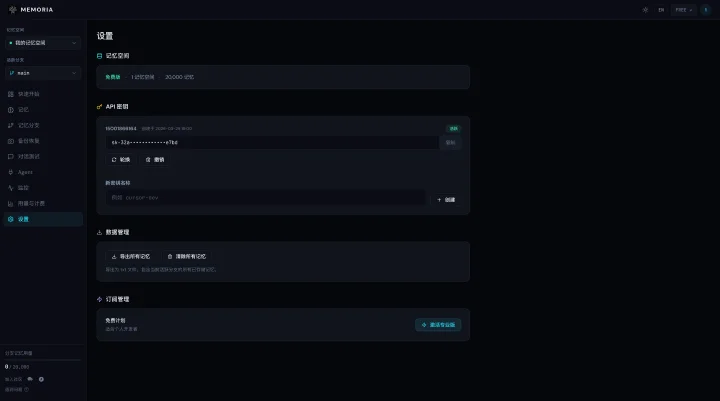Select the memory branches icon in sidebar
720x401 pixels.
(x=11, y=125)
